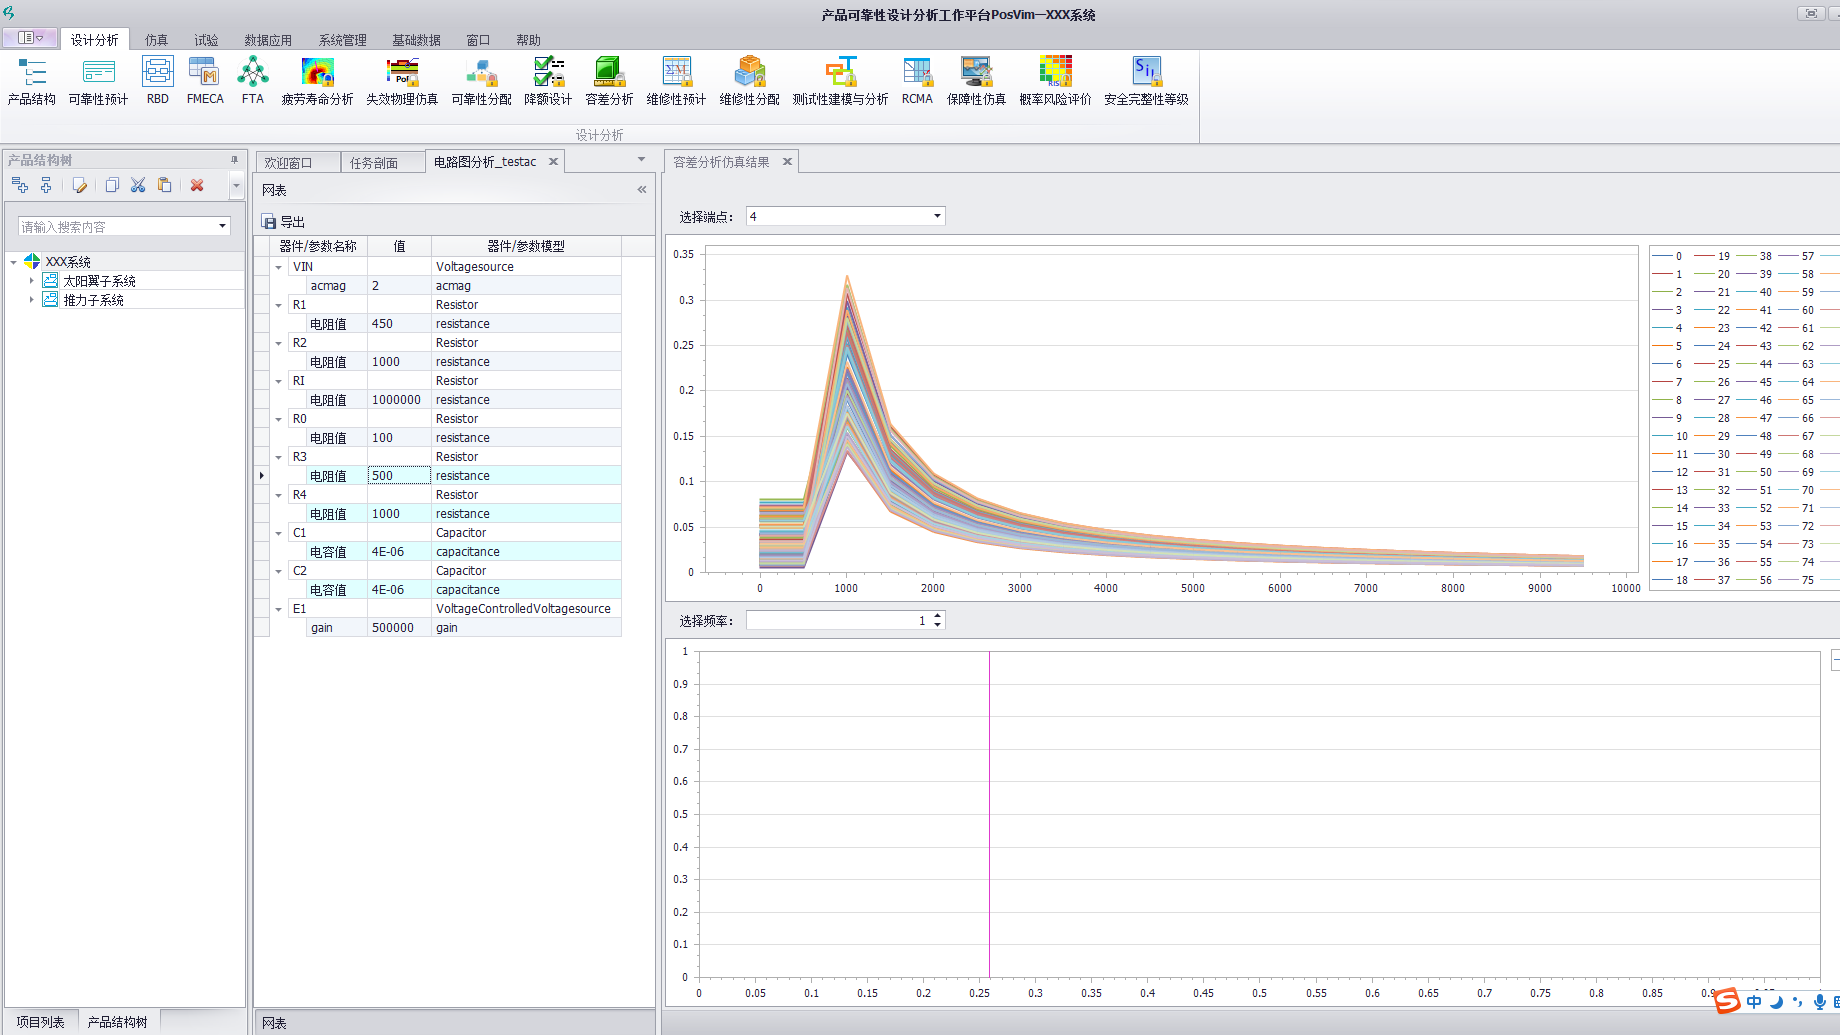1840x1035 pixels.
Task: Switch to the 任务剖面 tab
Action: click(x=374, y=163)
